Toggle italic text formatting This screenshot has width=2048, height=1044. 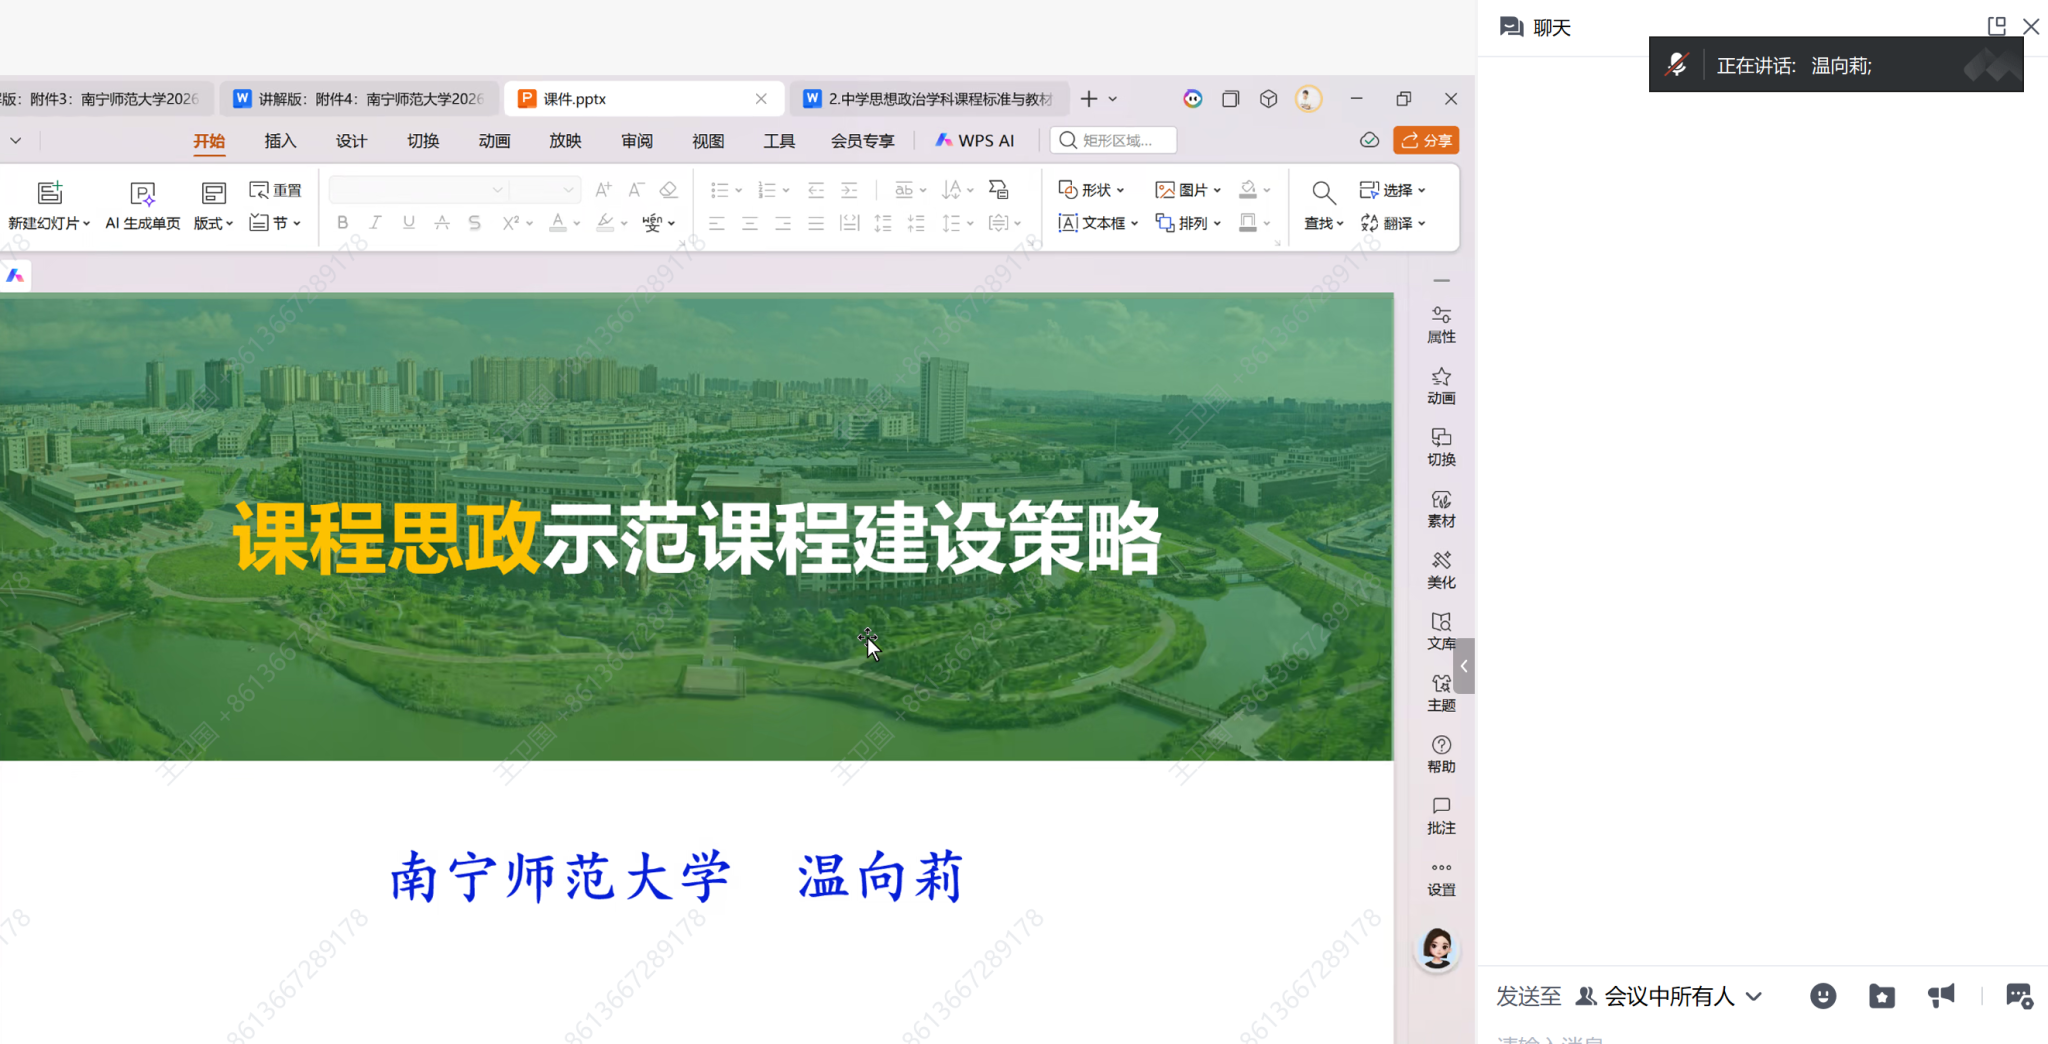375,223
